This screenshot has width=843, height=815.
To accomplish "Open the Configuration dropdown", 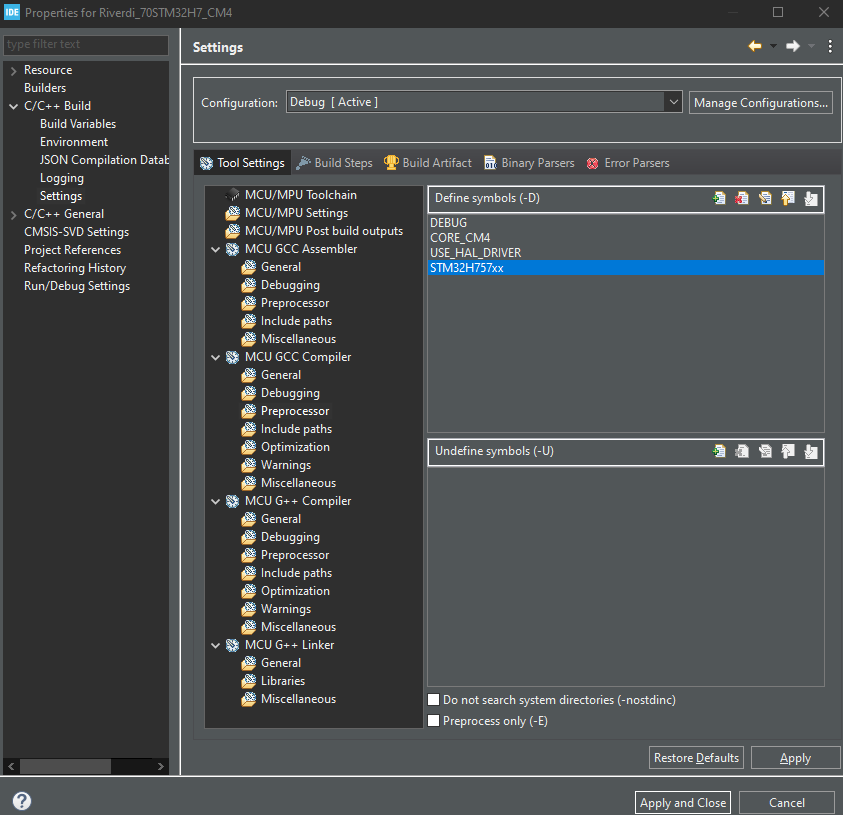I will (673, 101).
